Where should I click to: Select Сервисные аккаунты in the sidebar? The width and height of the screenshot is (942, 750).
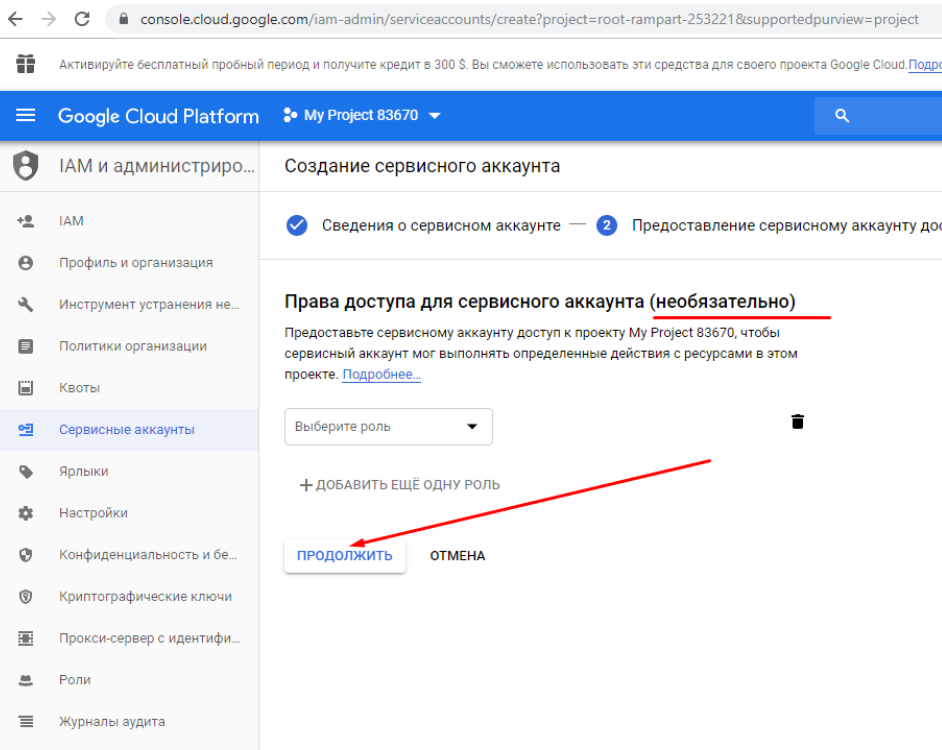[x=129, y=430]
